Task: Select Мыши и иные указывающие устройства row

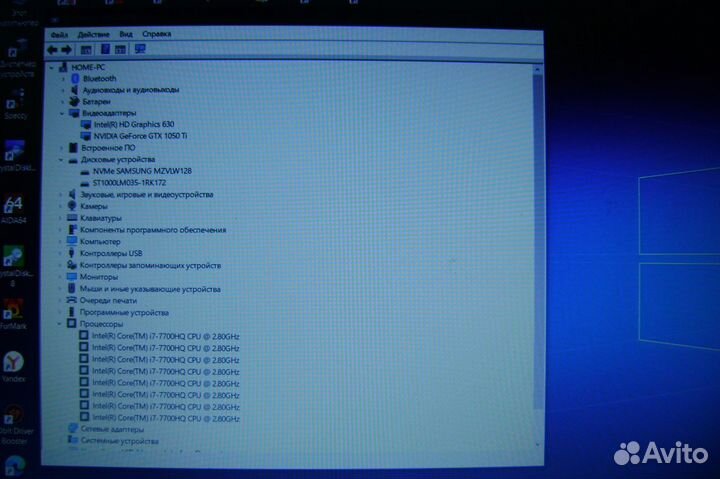Action: click(x=150, y=289)
